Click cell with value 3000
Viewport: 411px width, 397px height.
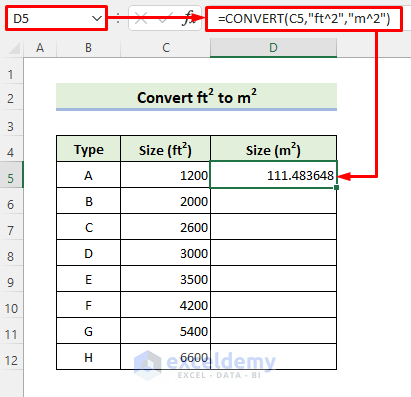165,253
